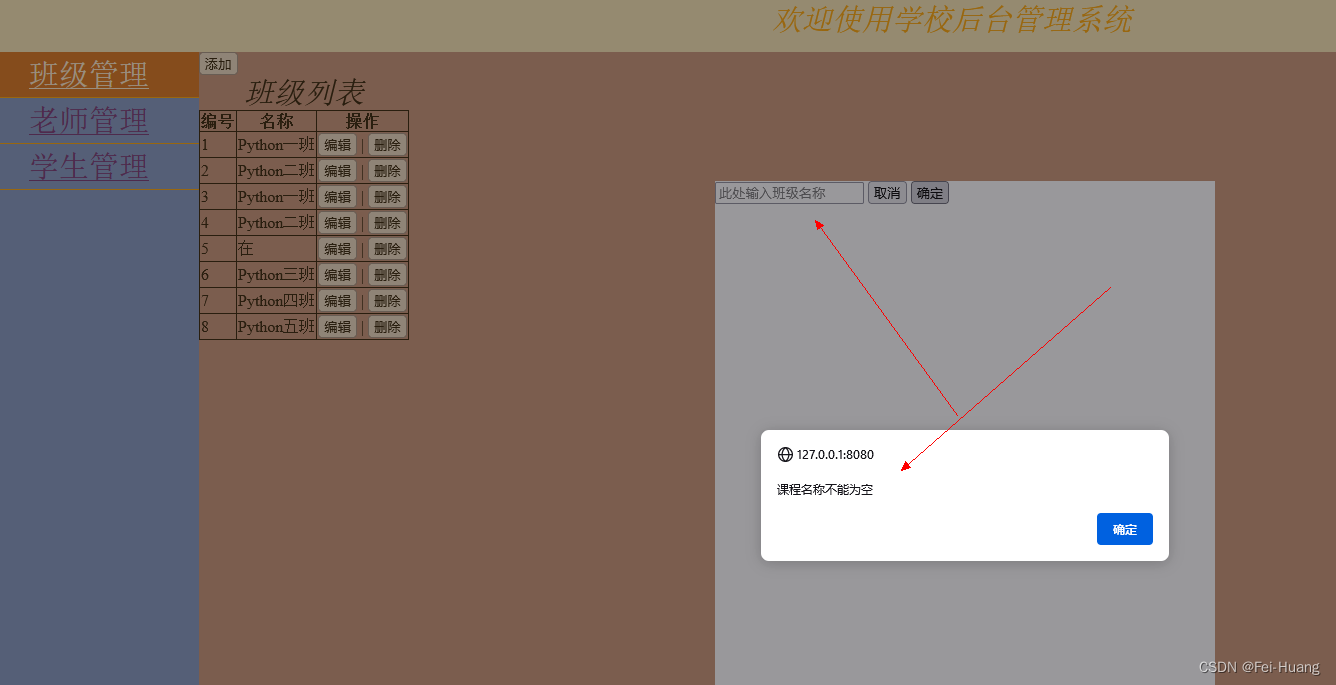The image size is (1336, 685).
Task: Click the Python四班 name cell
Action: pyautogui.click(x=277, y=301)
